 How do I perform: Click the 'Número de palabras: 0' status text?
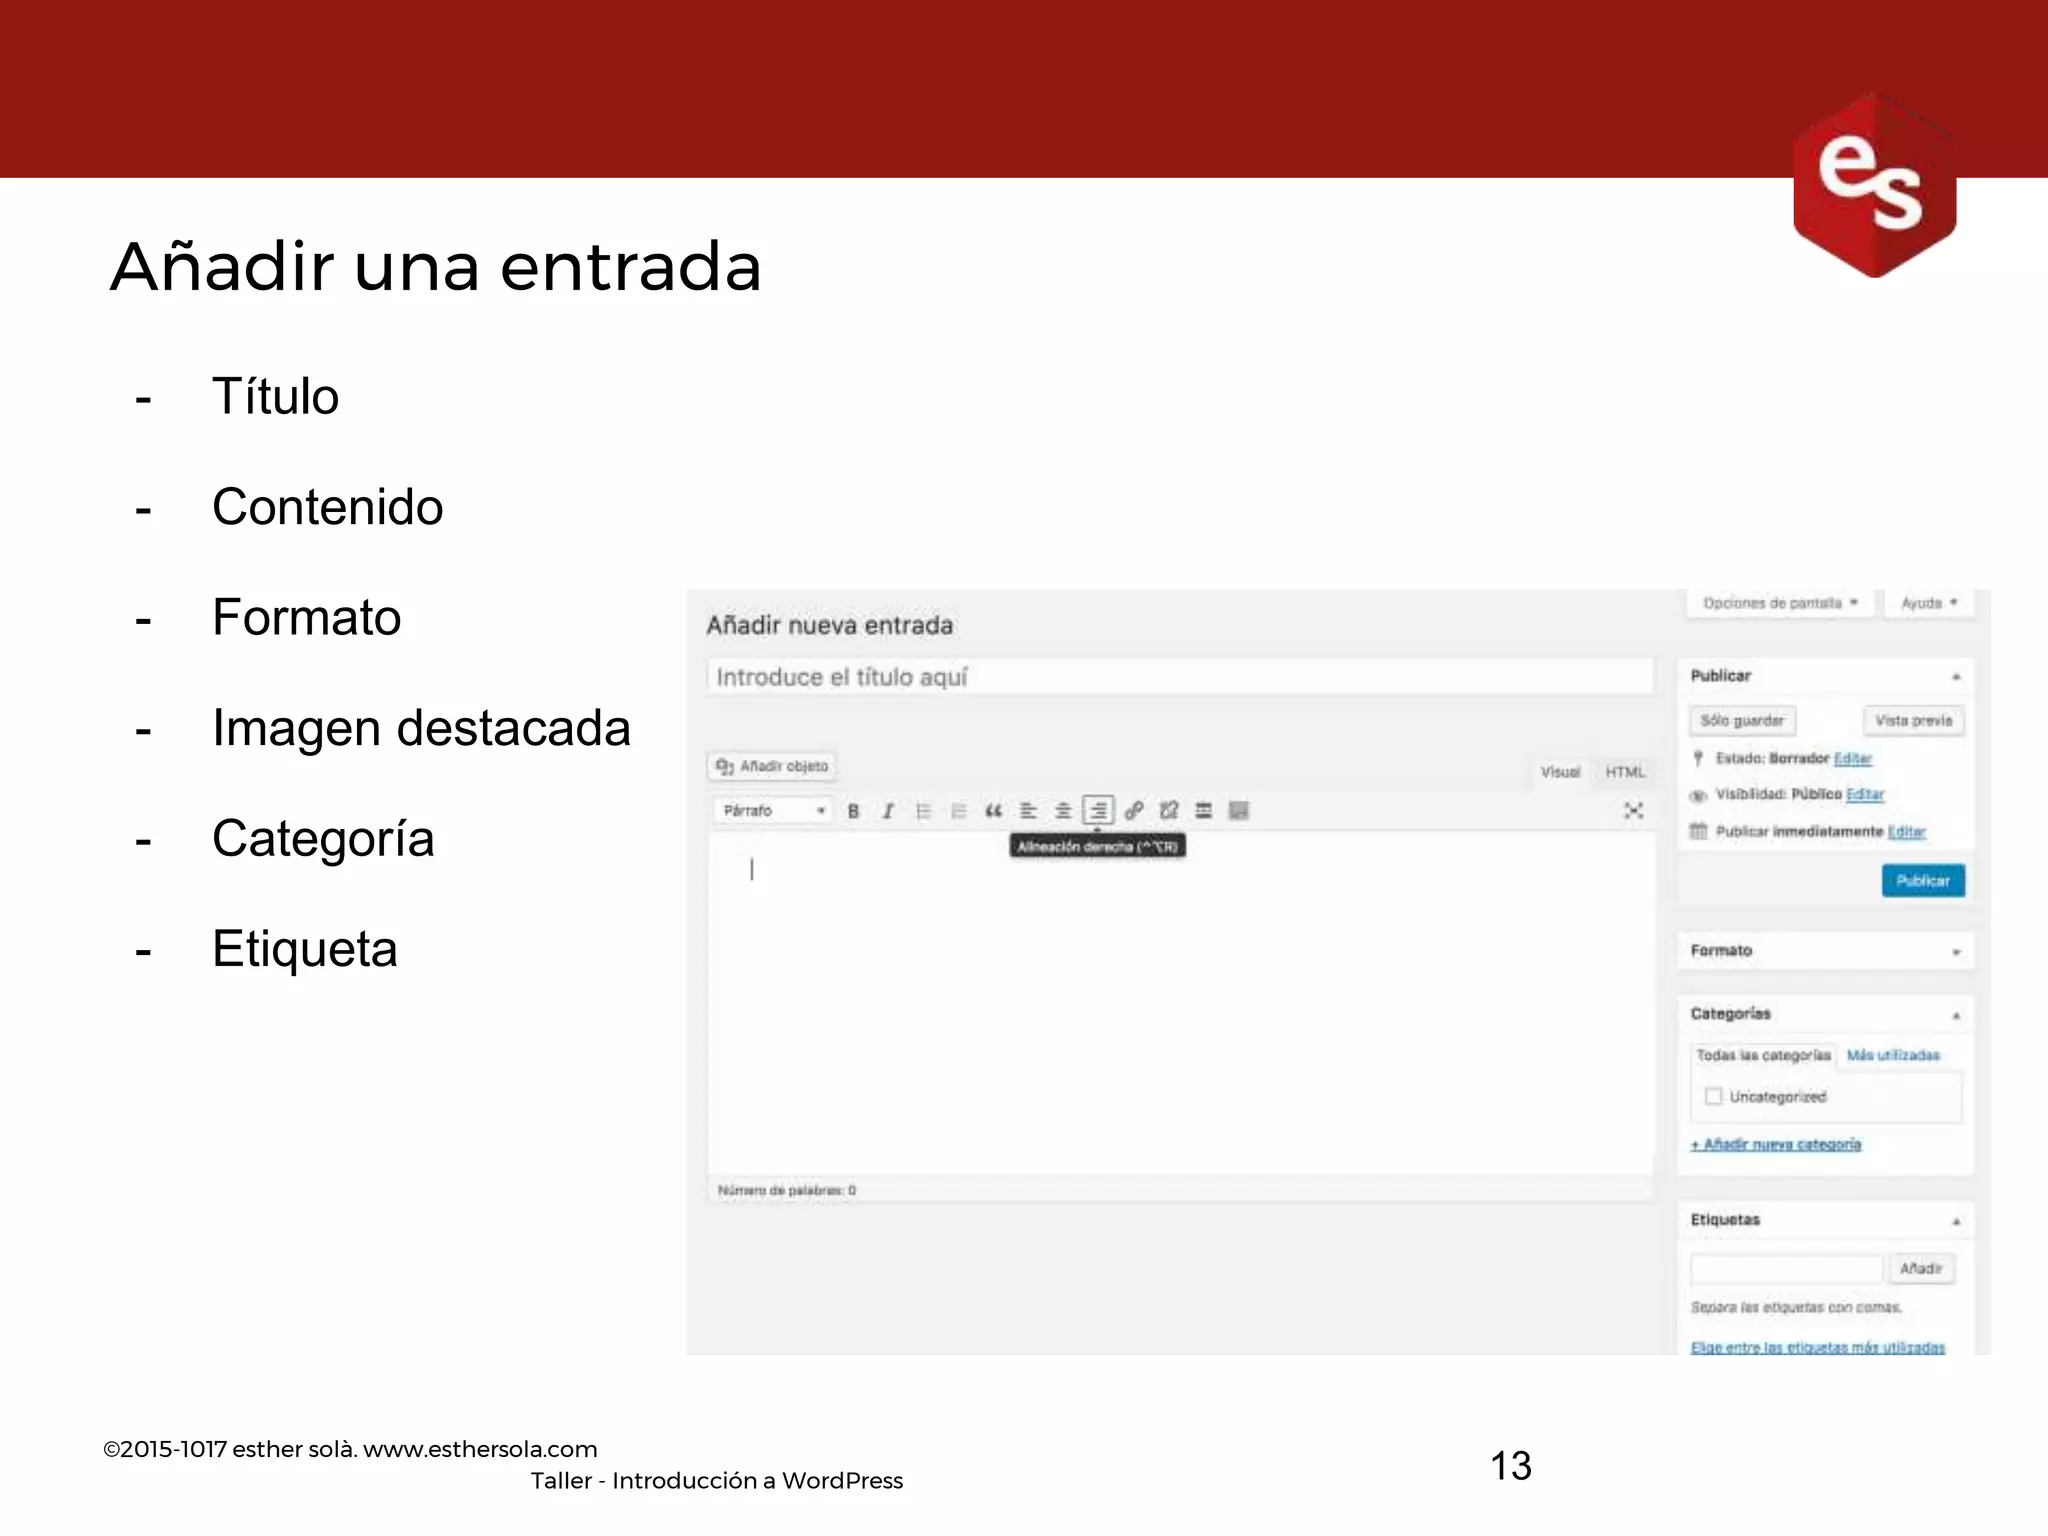[x=787, y=1191]
